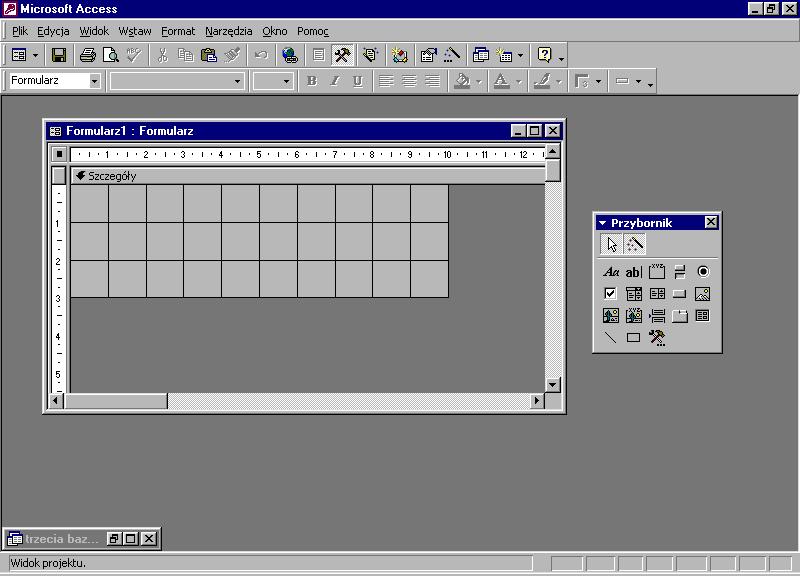This screenshot has height=576, width=800.
Task: Choose the Image control tool
Action: click(x=703, y=294)
